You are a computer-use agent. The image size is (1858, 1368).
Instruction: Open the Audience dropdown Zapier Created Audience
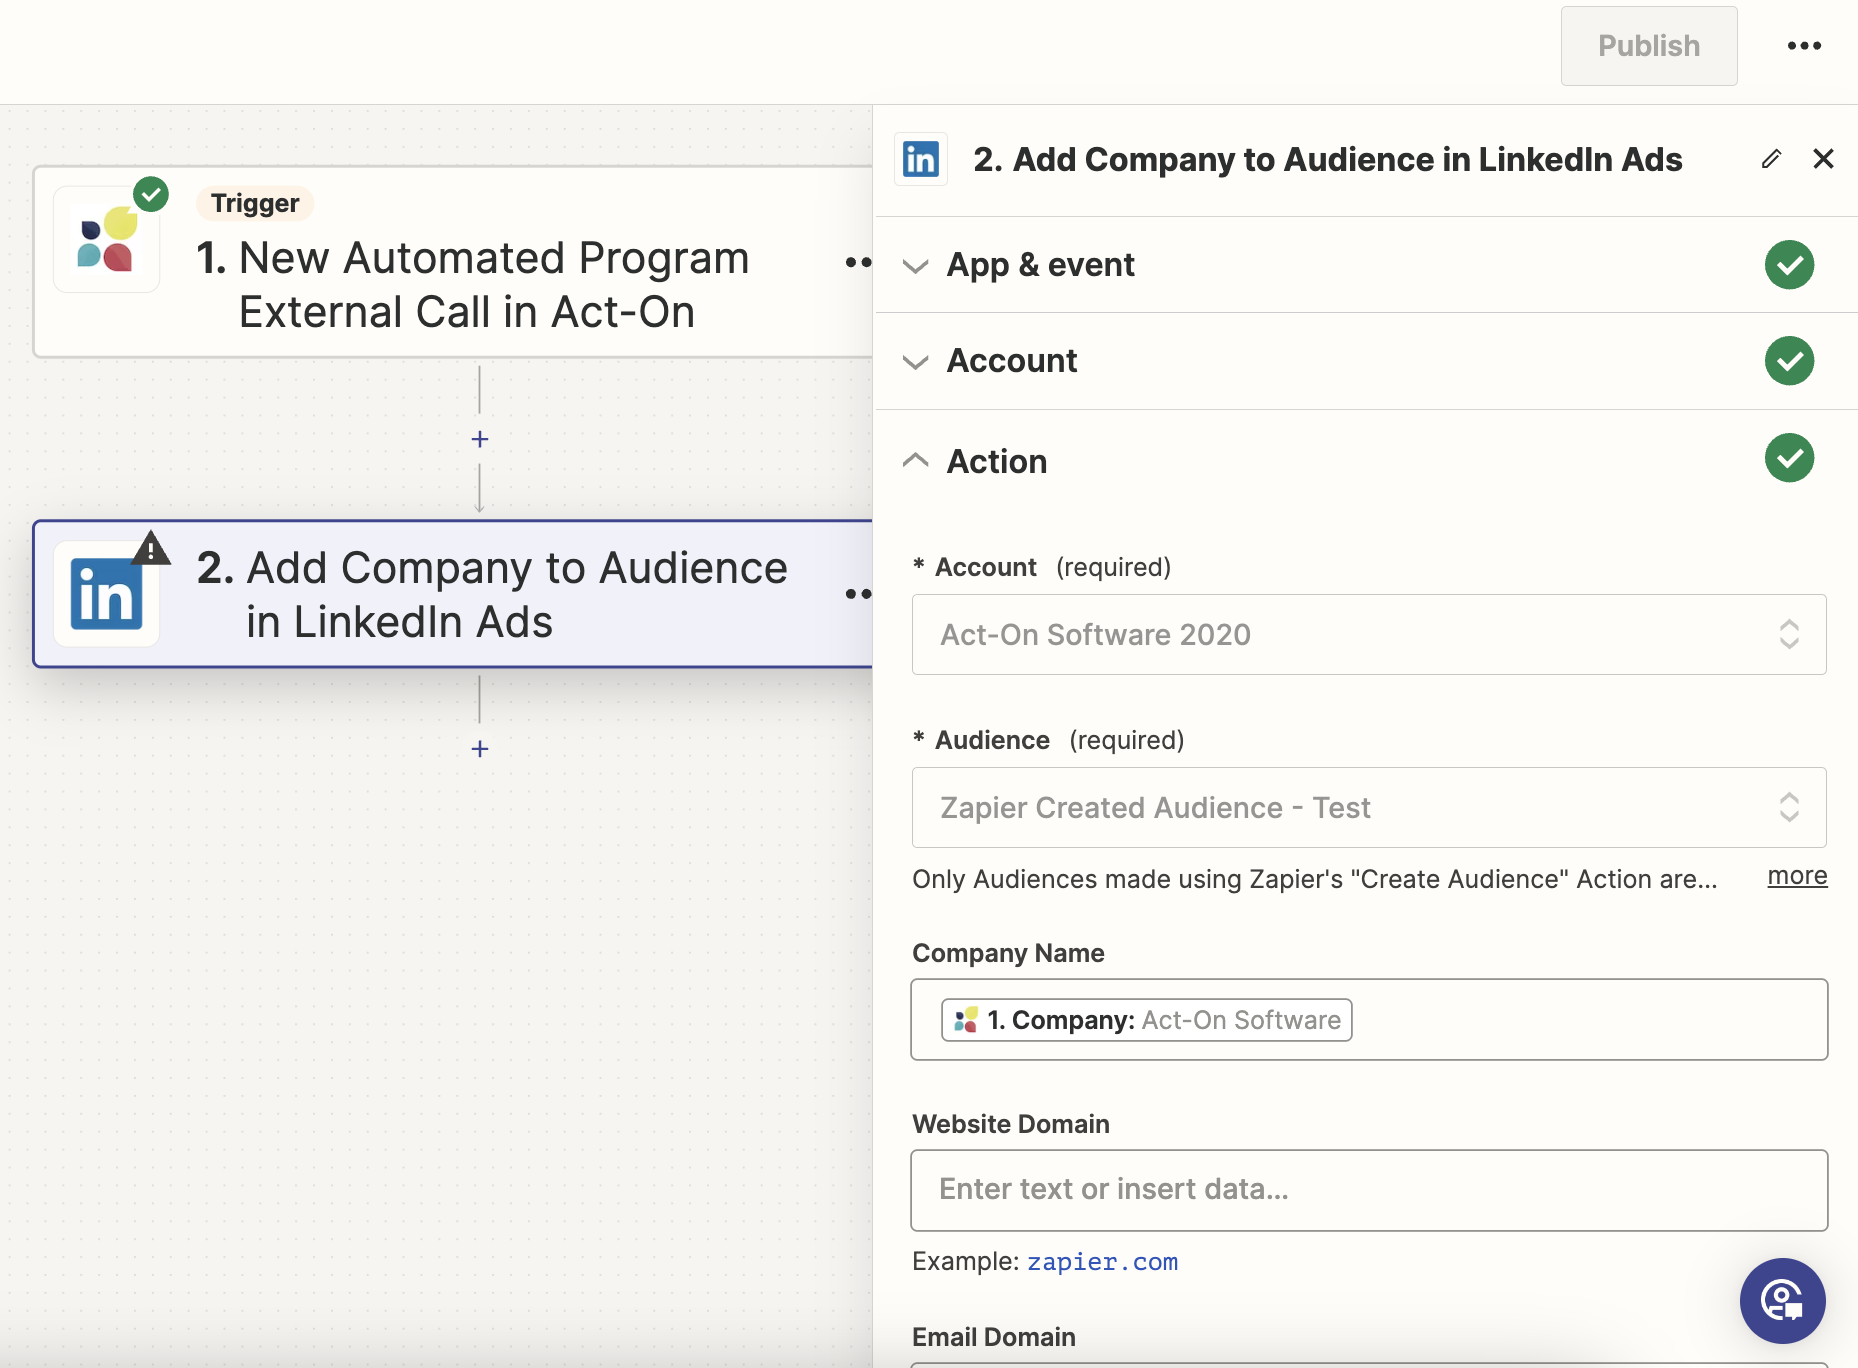point(1369,808)
